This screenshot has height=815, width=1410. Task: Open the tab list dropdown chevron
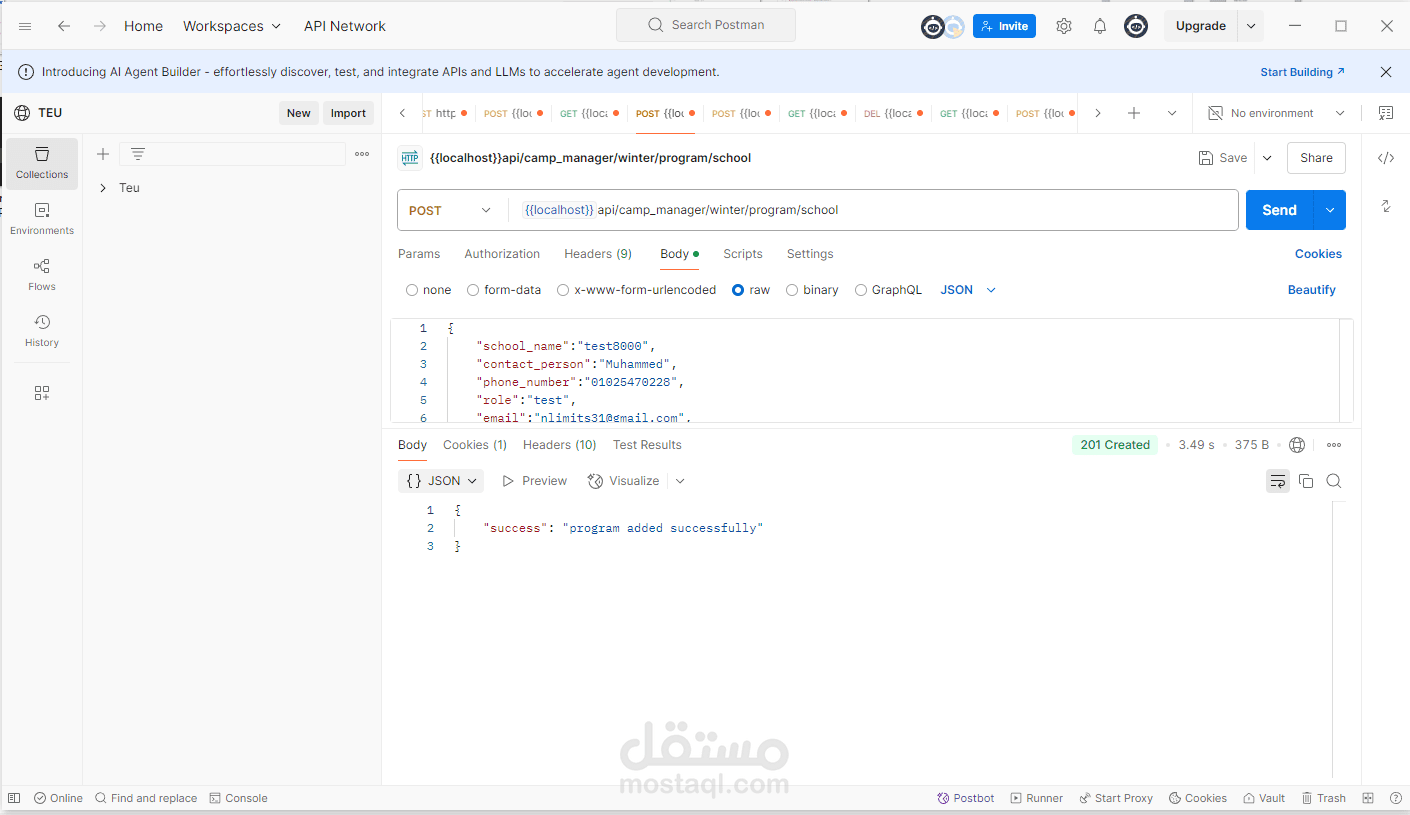pyautogui.click(x=1172, y=113)
